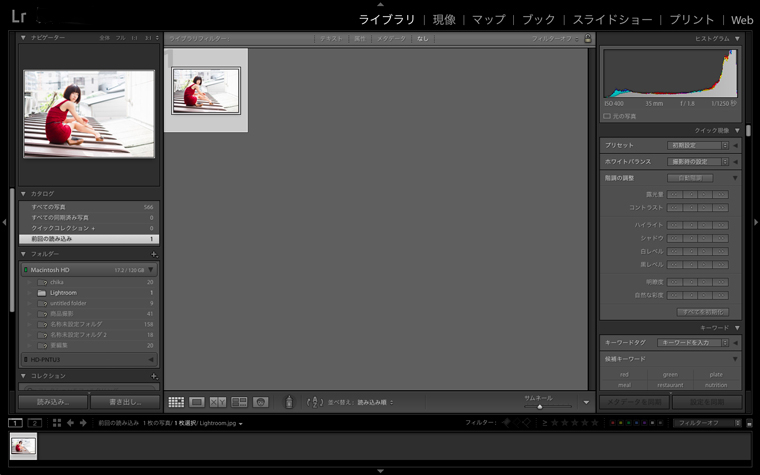The width and height of the screenshot is (760, 475).
Task: Go forward with the right arrow in filmstrip bar
Action: coord(83,423)
